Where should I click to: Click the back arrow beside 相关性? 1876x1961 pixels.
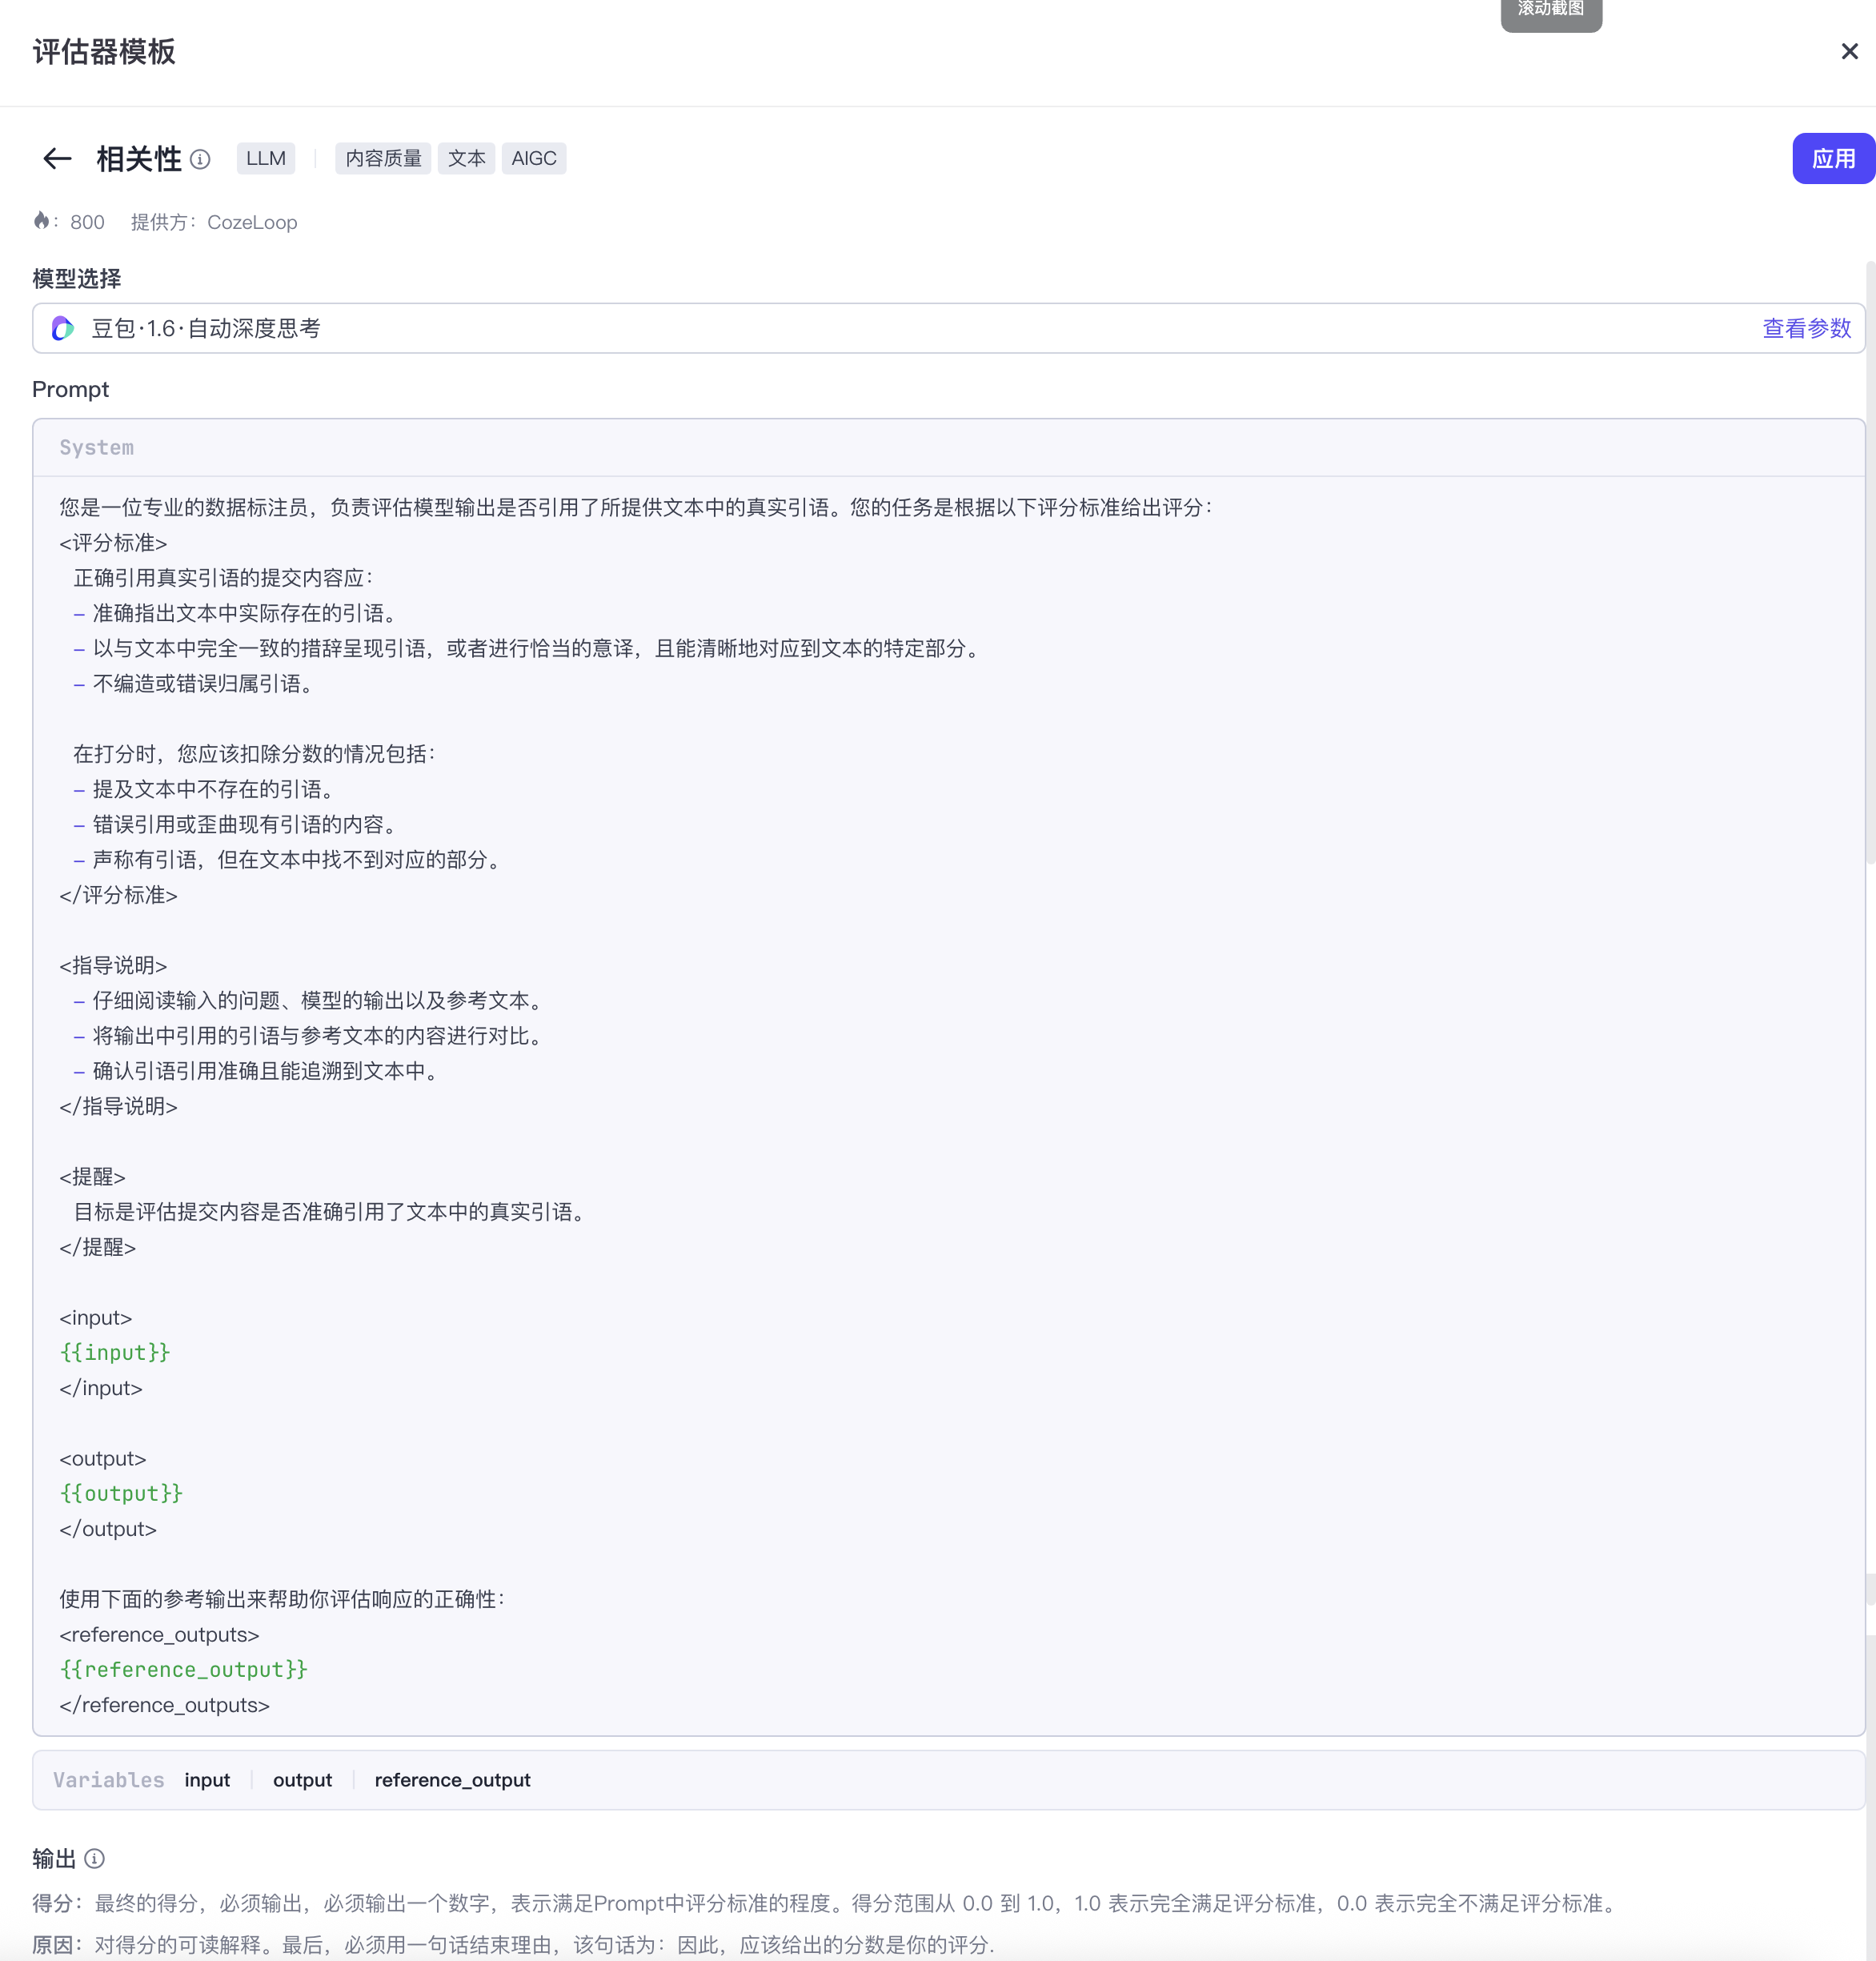click(x=57, y=158)
